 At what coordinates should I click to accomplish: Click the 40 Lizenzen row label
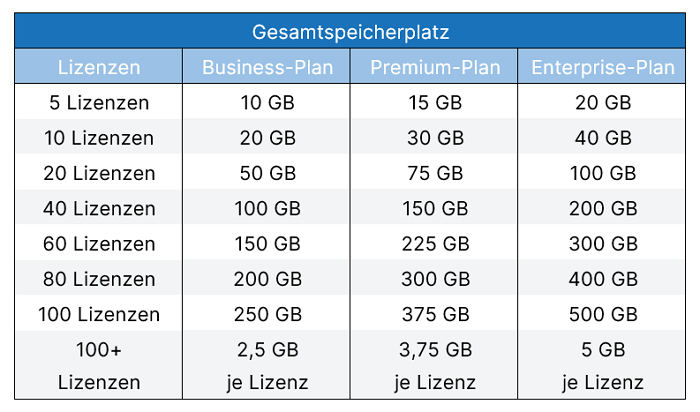(99, 209)
